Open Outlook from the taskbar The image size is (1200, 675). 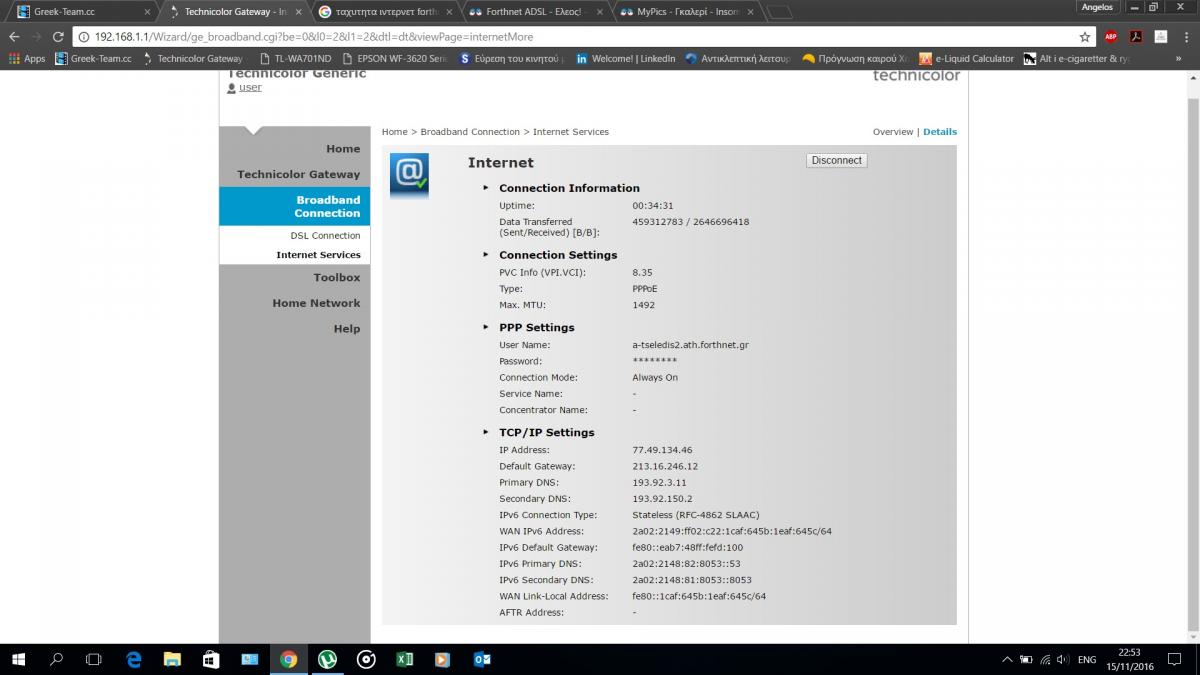point(481,659)
